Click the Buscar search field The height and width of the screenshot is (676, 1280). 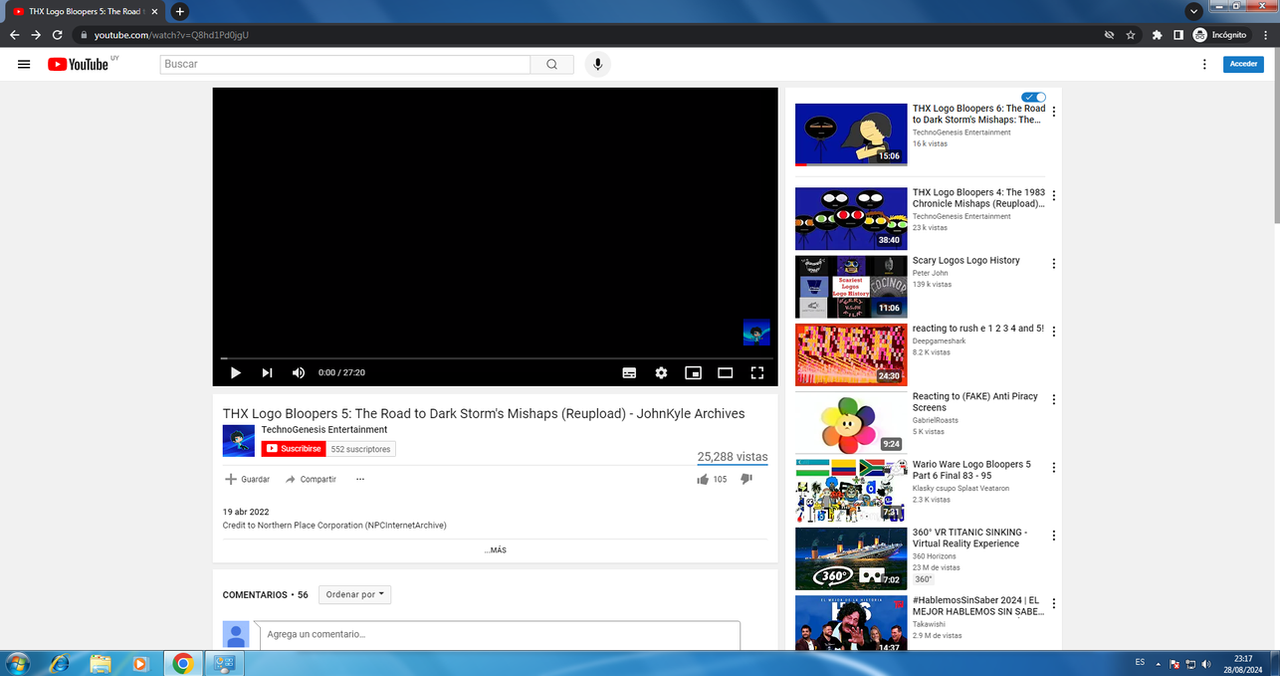coord(345,64)
